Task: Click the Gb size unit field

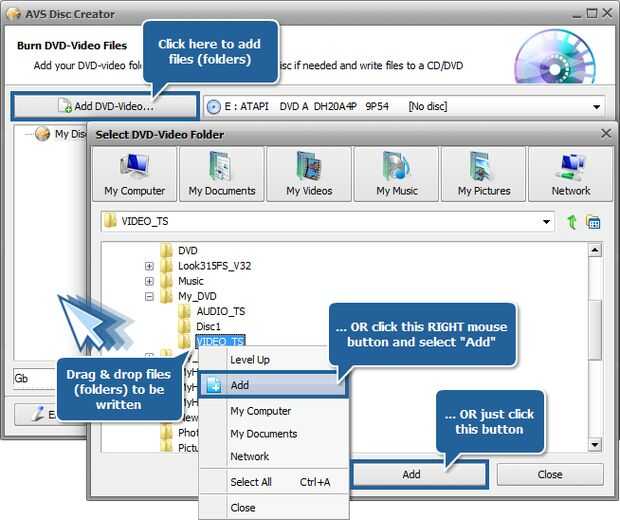Action: (x=34, y=379)
